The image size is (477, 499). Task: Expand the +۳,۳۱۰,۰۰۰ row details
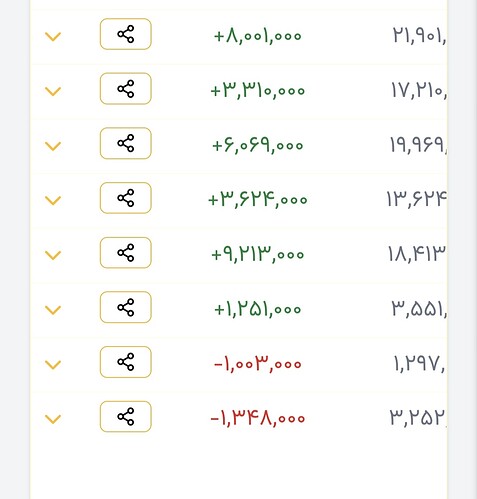tap(53, 91)
